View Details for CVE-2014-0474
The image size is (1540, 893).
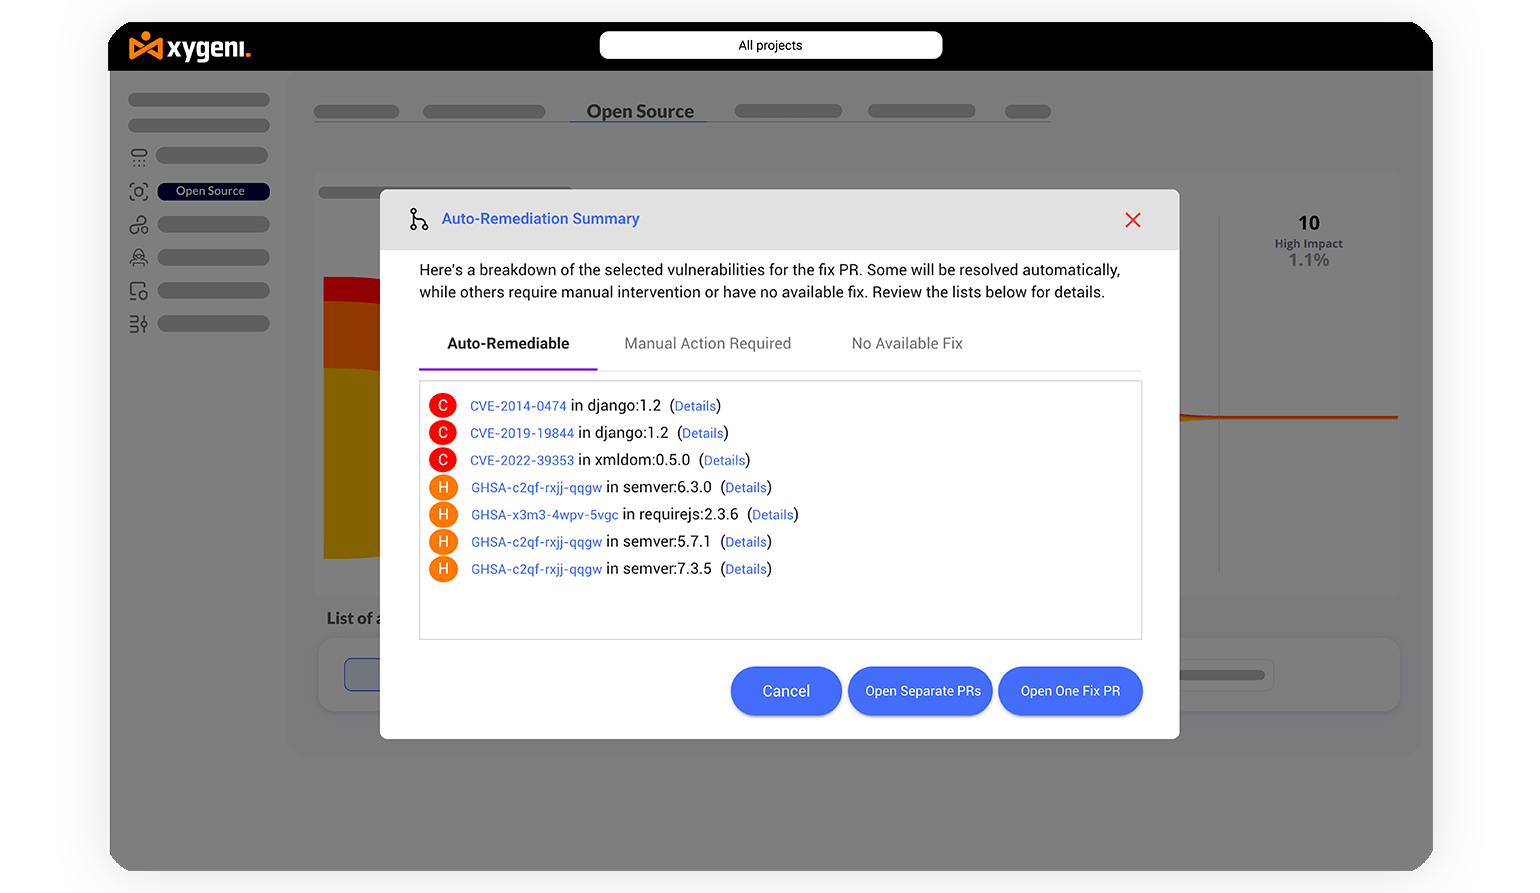click(695, 406)
